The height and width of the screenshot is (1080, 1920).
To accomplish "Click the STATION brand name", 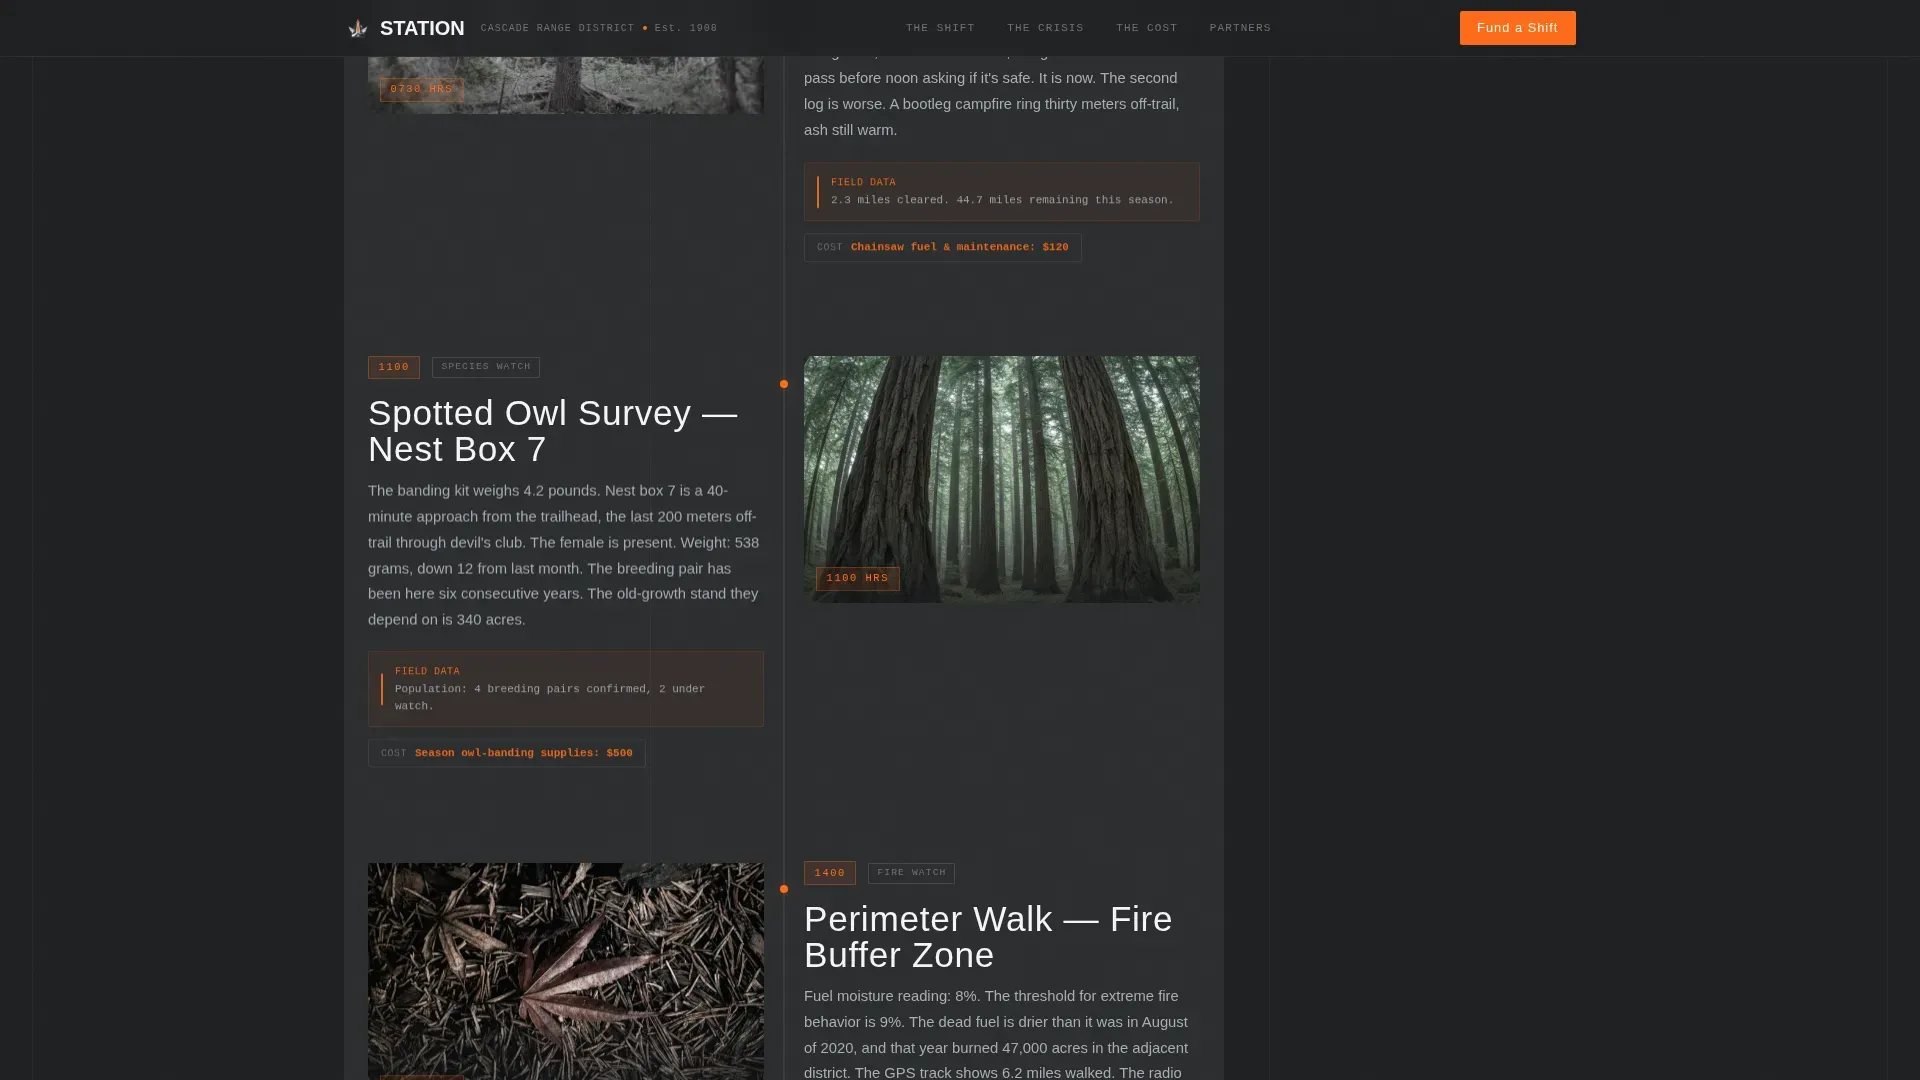I will (422, 28).
